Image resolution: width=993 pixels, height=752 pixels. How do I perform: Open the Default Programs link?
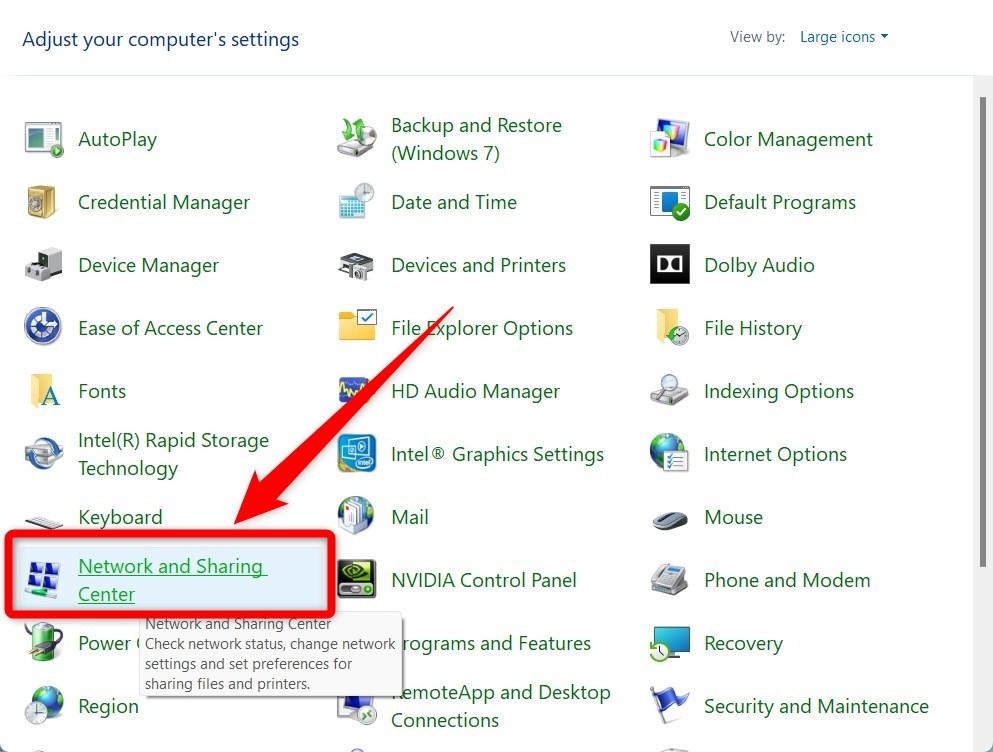pyautogui.click(x=780, y=202)
